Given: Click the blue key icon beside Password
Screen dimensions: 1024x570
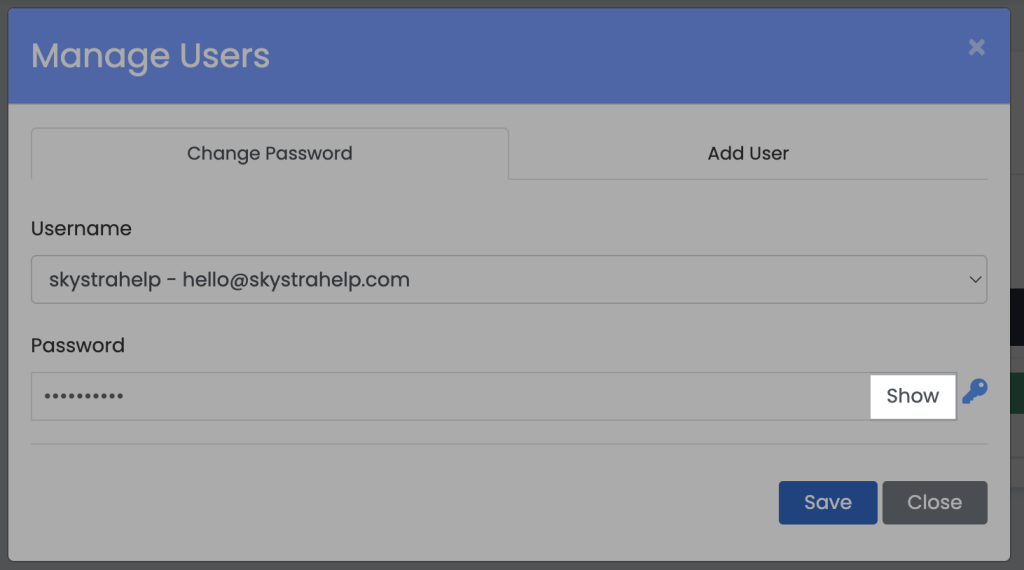Looking at the screenshot, I should pyautogui.click(x=974, y=392).
